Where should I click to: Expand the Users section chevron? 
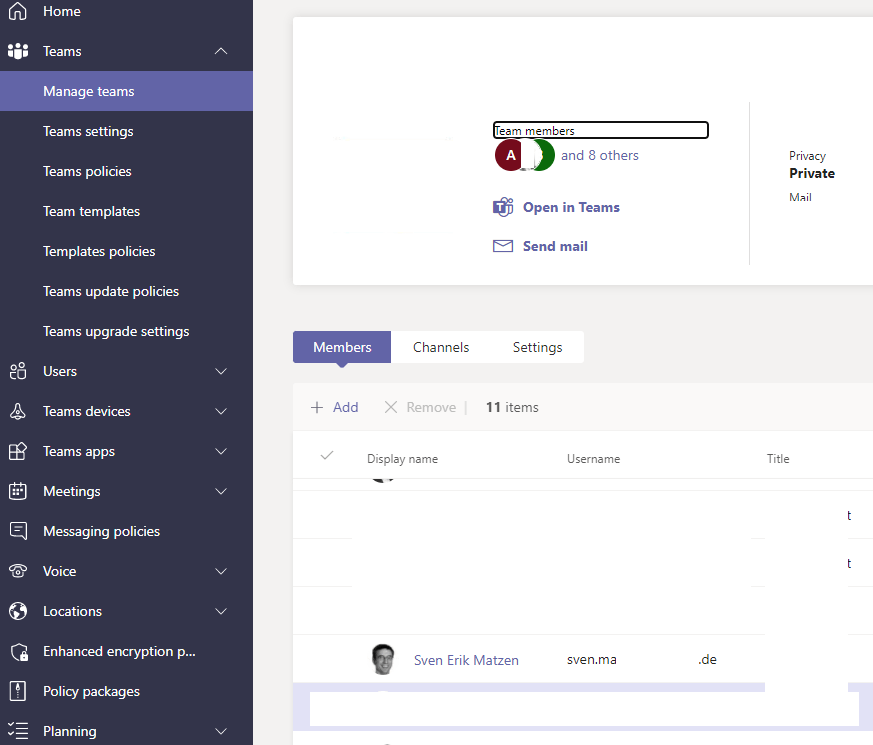(221, 371)
